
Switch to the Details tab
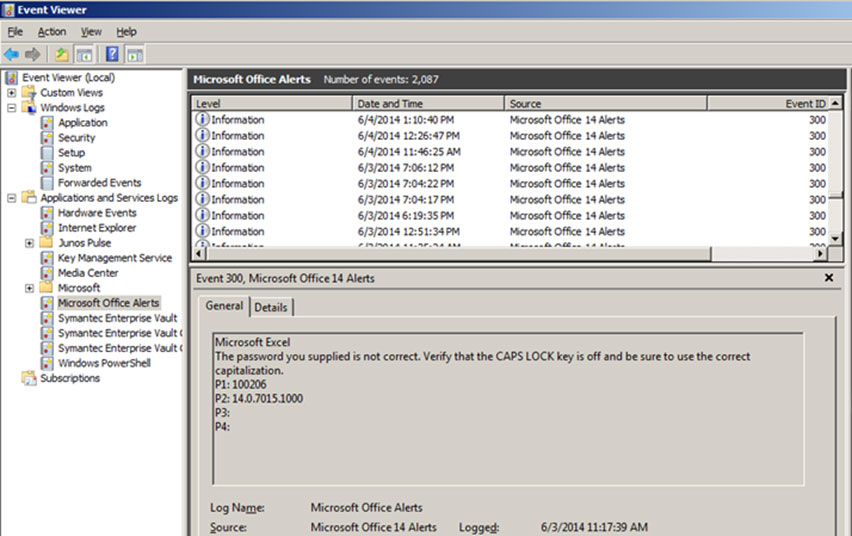pyautogui.click(x=271, y=308)
